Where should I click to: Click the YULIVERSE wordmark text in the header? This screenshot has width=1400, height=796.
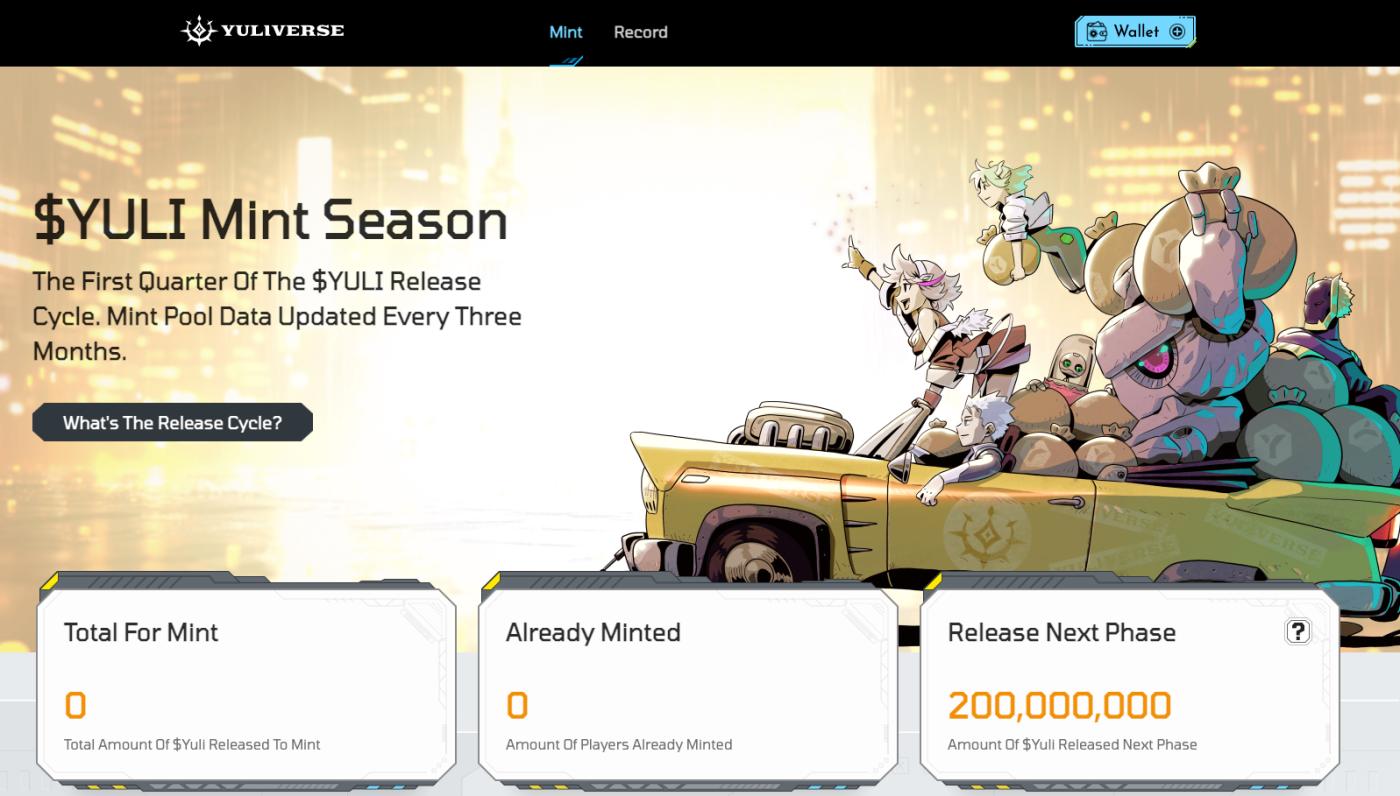pos(283,31)
